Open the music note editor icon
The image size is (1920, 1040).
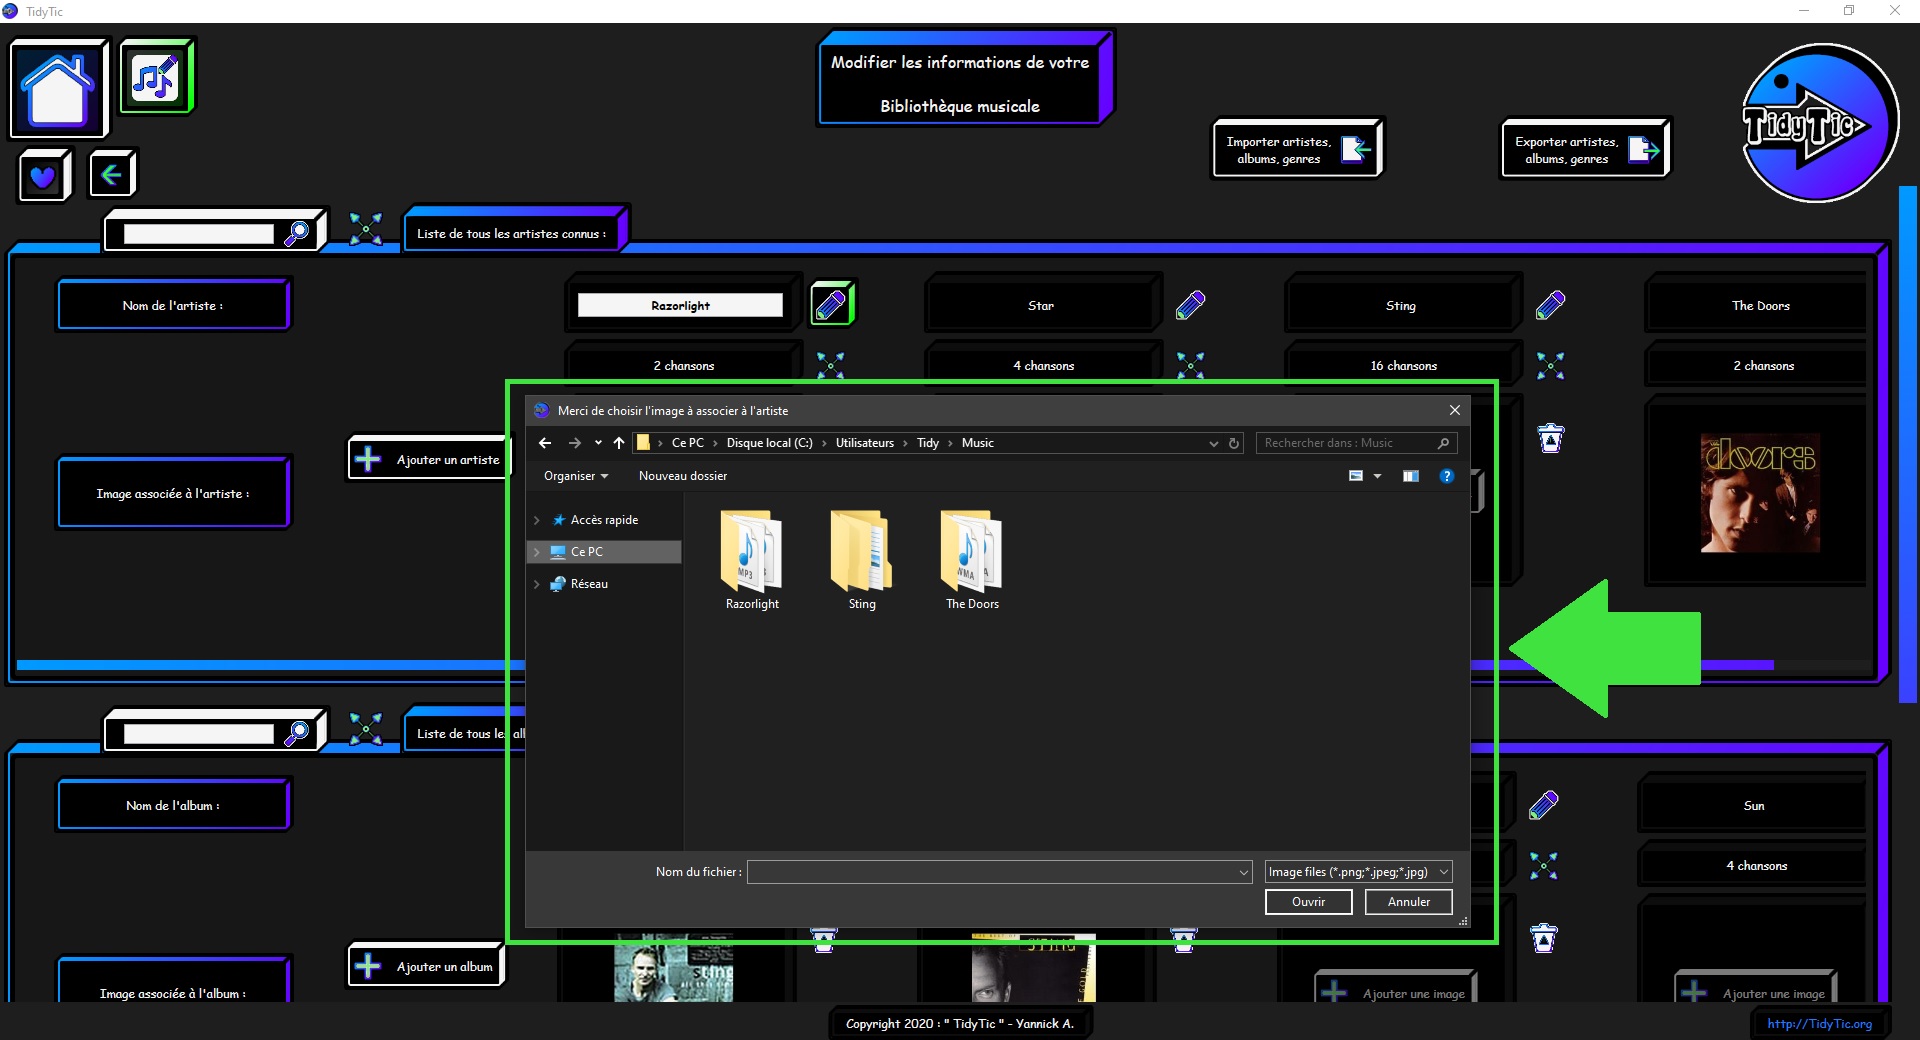tap(155, 77)
